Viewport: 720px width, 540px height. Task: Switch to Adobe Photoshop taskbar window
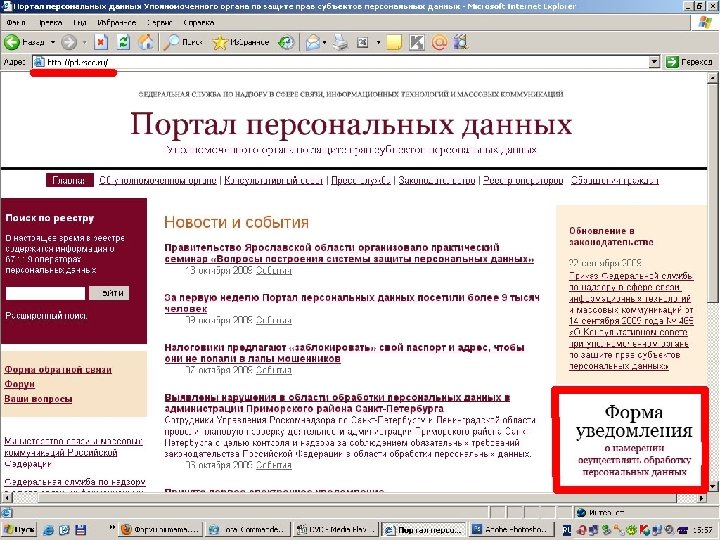(x=511, y=530)
